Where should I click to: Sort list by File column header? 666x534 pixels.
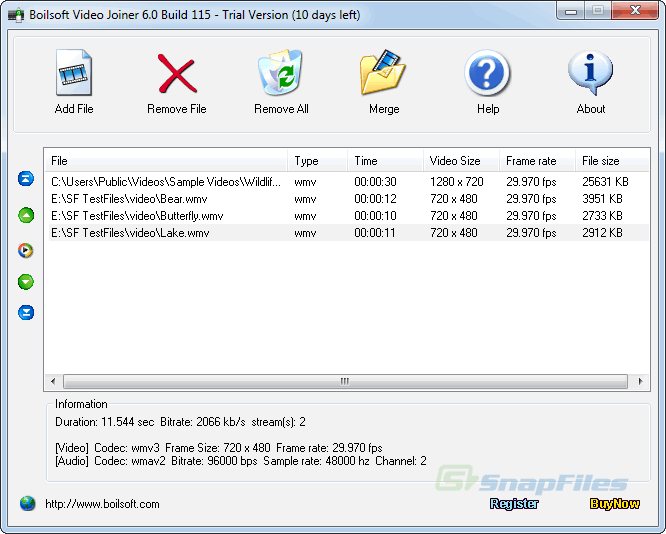pyautogui.click(x=166, y=161)
